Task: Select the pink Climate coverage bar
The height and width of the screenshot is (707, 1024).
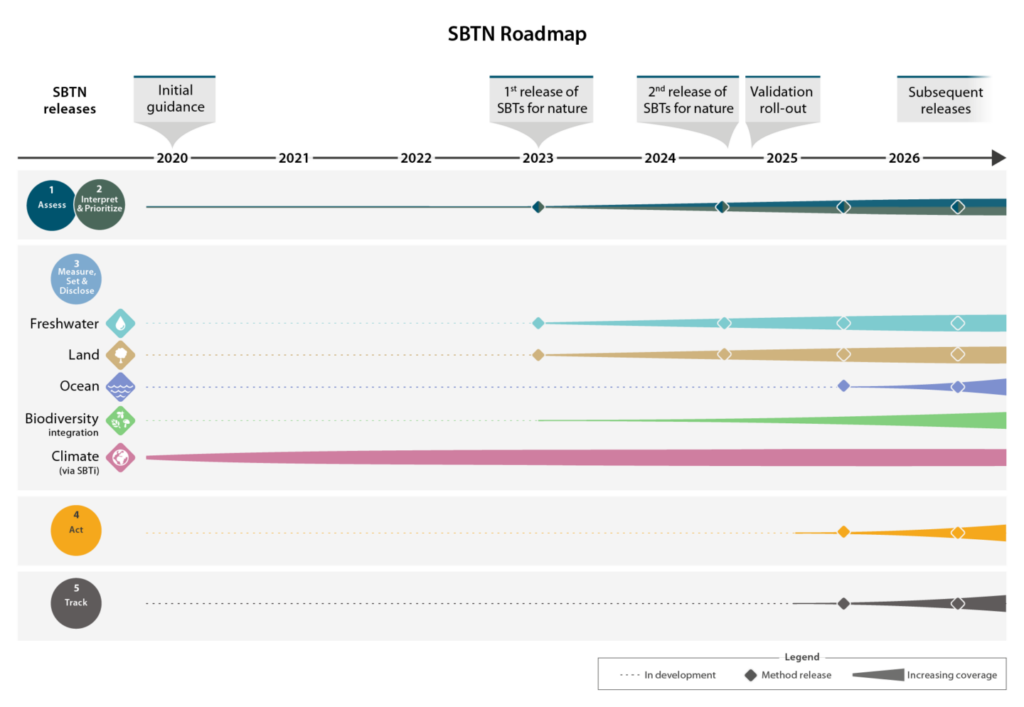Action: pyautogui.click(x=576, y=458)
